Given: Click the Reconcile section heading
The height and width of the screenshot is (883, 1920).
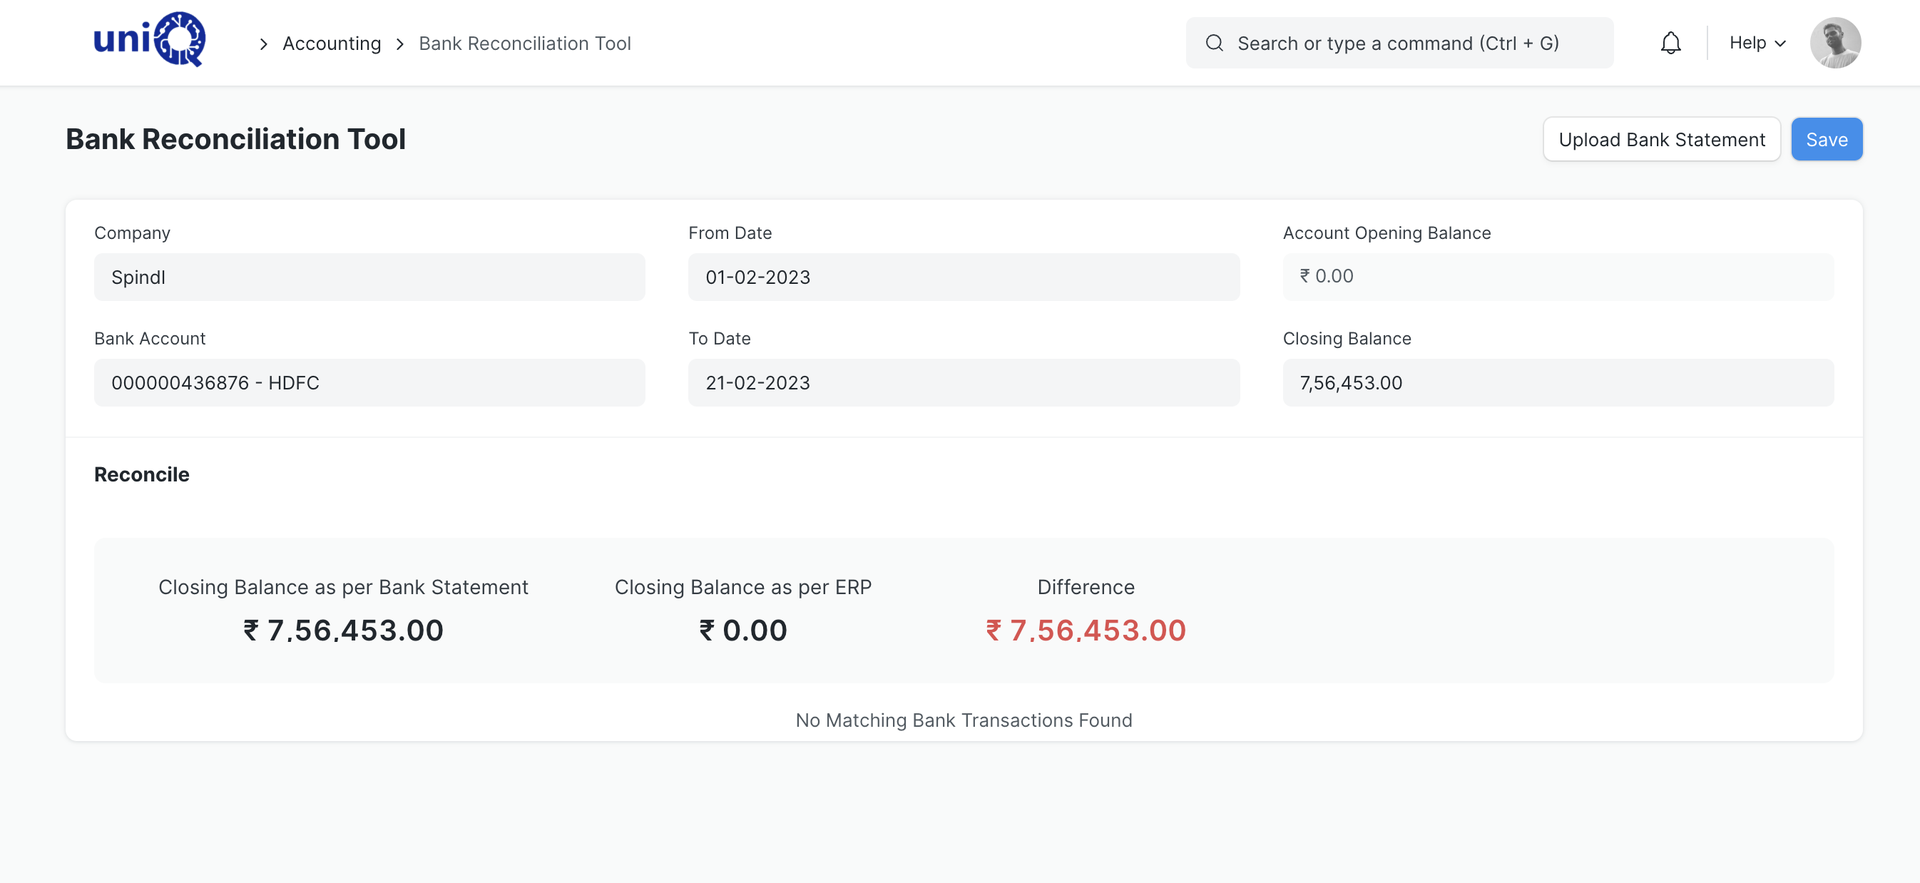Looking at the screenshot, I should pyautogui.click(x=142, y=474).
